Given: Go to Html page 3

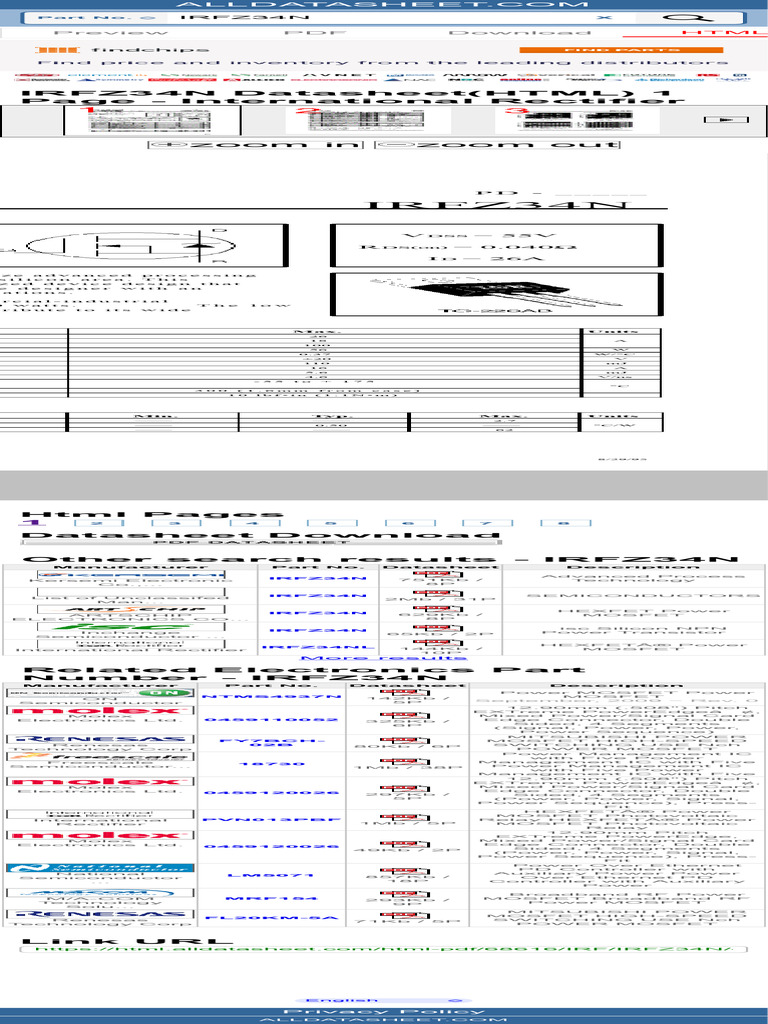Looking at the screenshot, I should 176,523.
